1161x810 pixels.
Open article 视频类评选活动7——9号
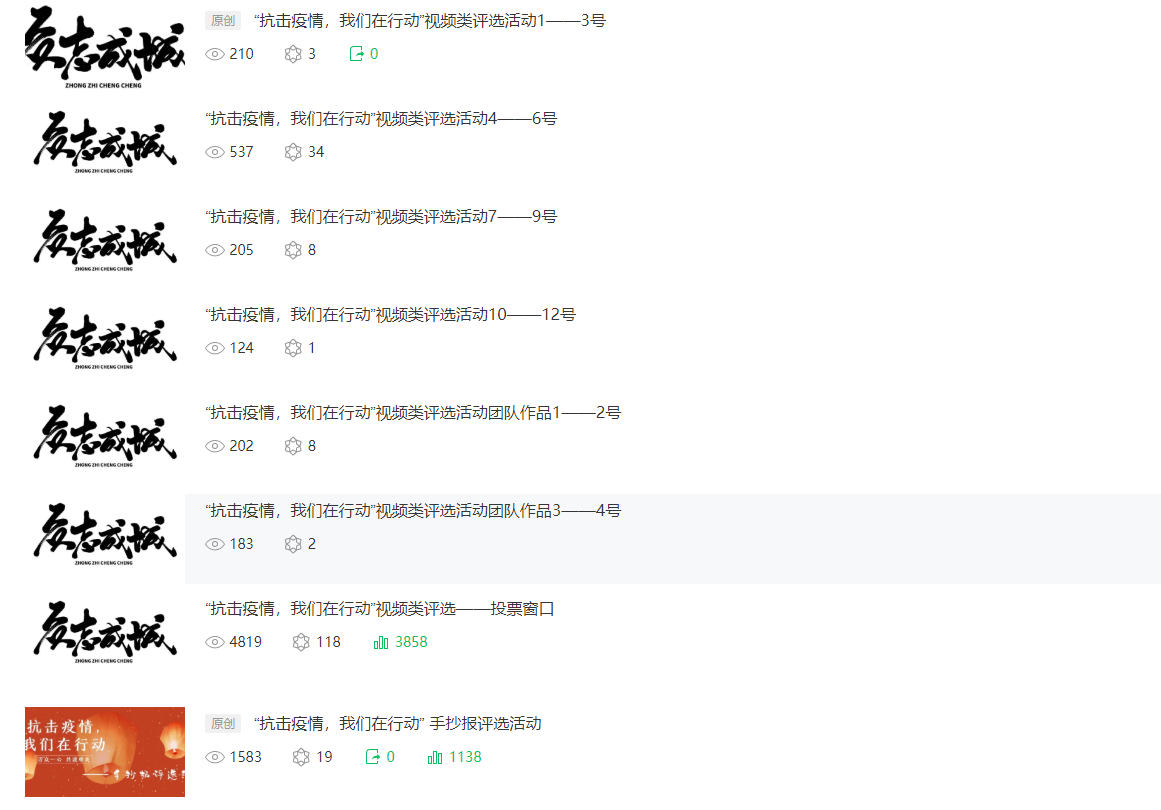[x=381, y=217]
